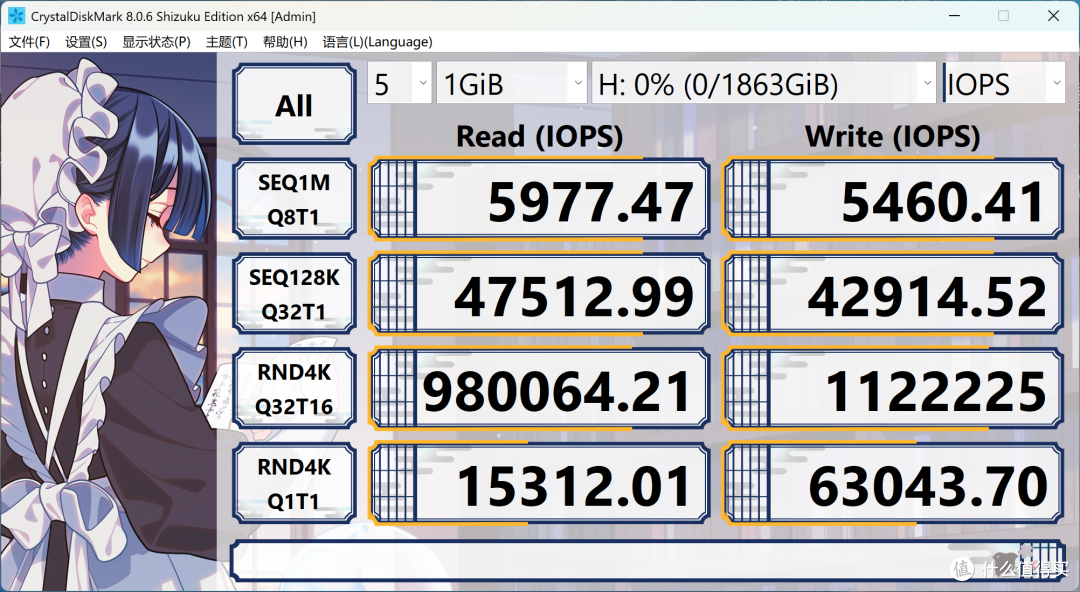Open the 语言(L)(Language) menu
This screenshot has height=592, width=1080.
[377, 42]
